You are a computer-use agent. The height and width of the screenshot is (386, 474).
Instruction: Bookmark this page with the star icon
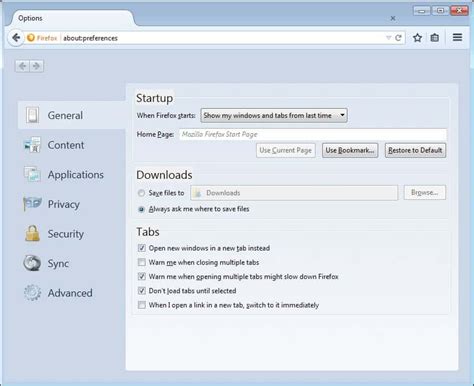coord(417,38)
